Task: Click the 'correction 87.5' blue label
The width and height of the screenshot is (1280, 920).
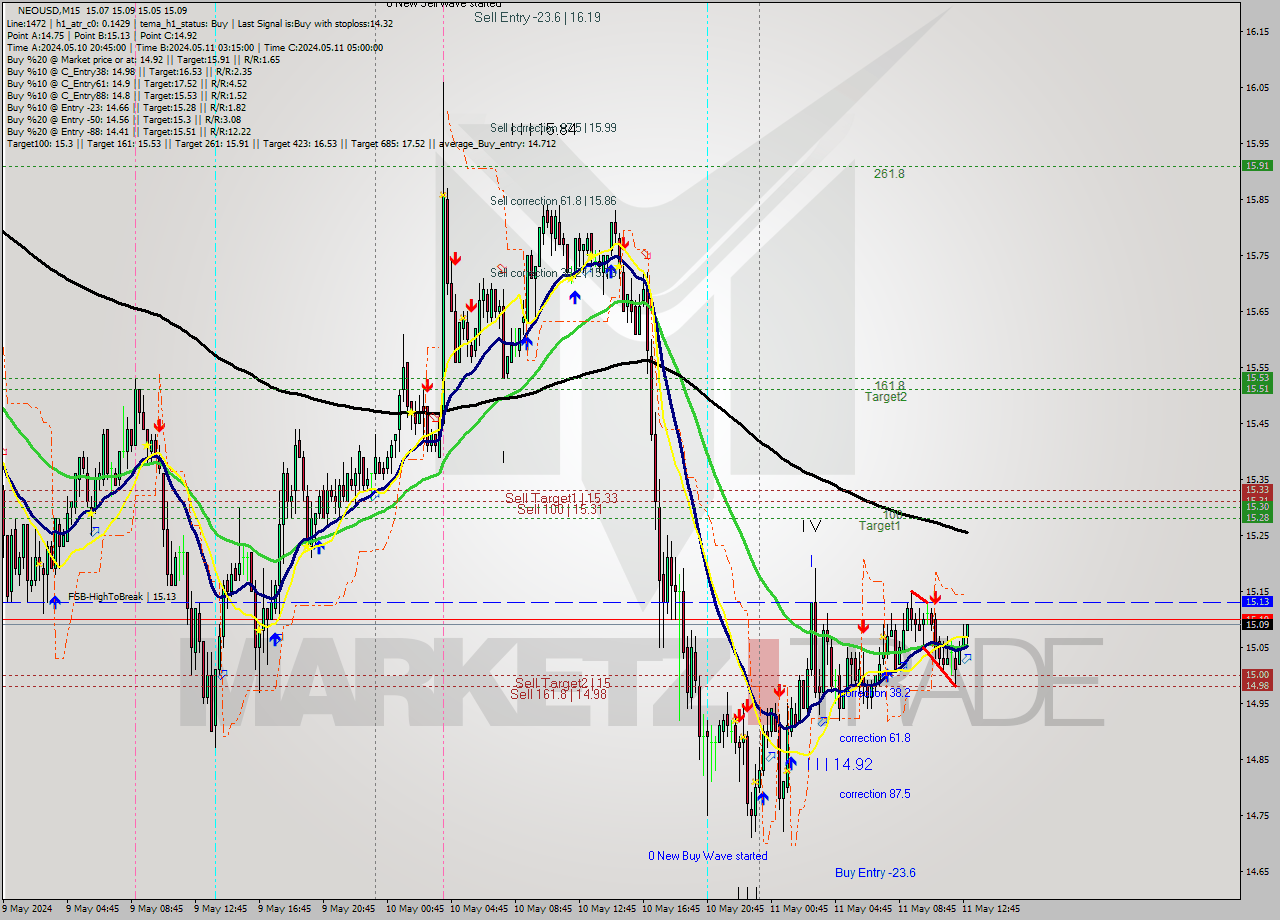Action: point(874,794)
